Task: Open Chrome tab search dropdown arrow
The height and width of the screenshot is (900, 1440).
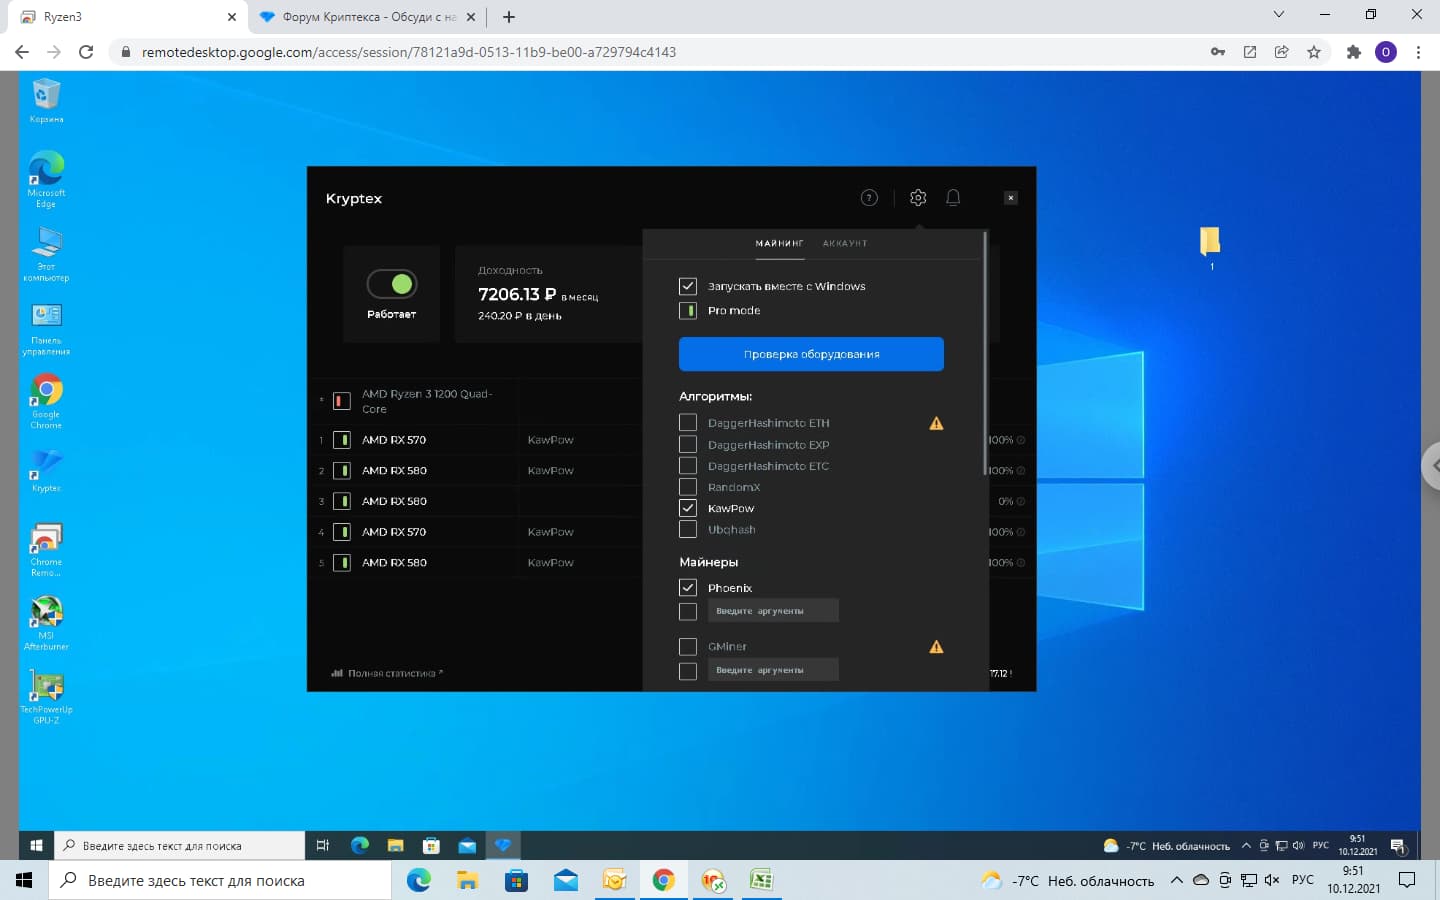Action: click(1278, 15)
